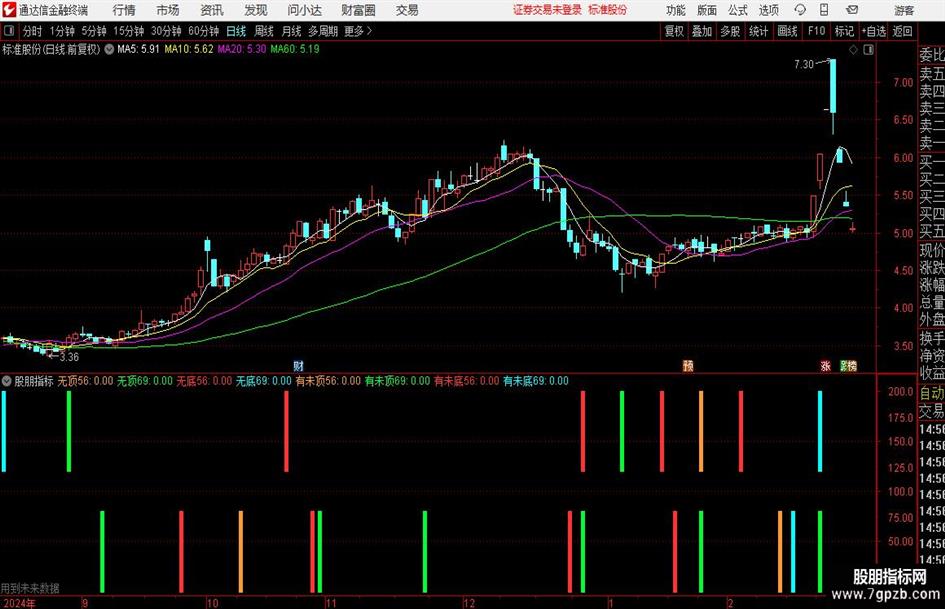Image resolution: width=945 pixels, height=609 pixels.
Task: Click the 证券交易未登录 login link
Action: (x=547, y=10)
